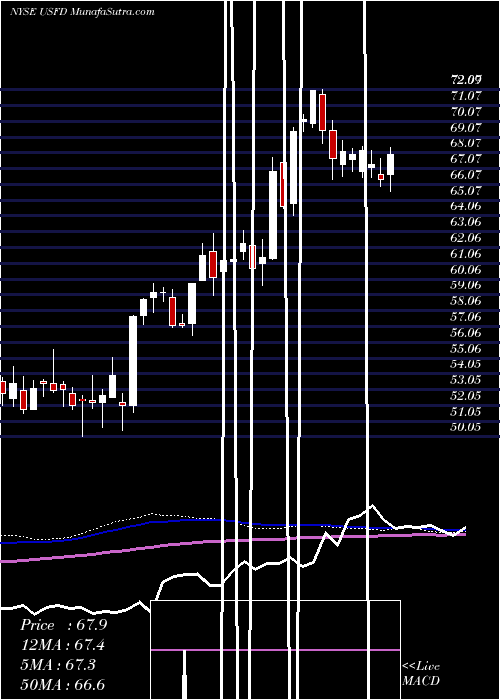The width and height of the screenshot is (500, 700).
Task: Click the 70.07 price axis label
Action: [466, 112]
